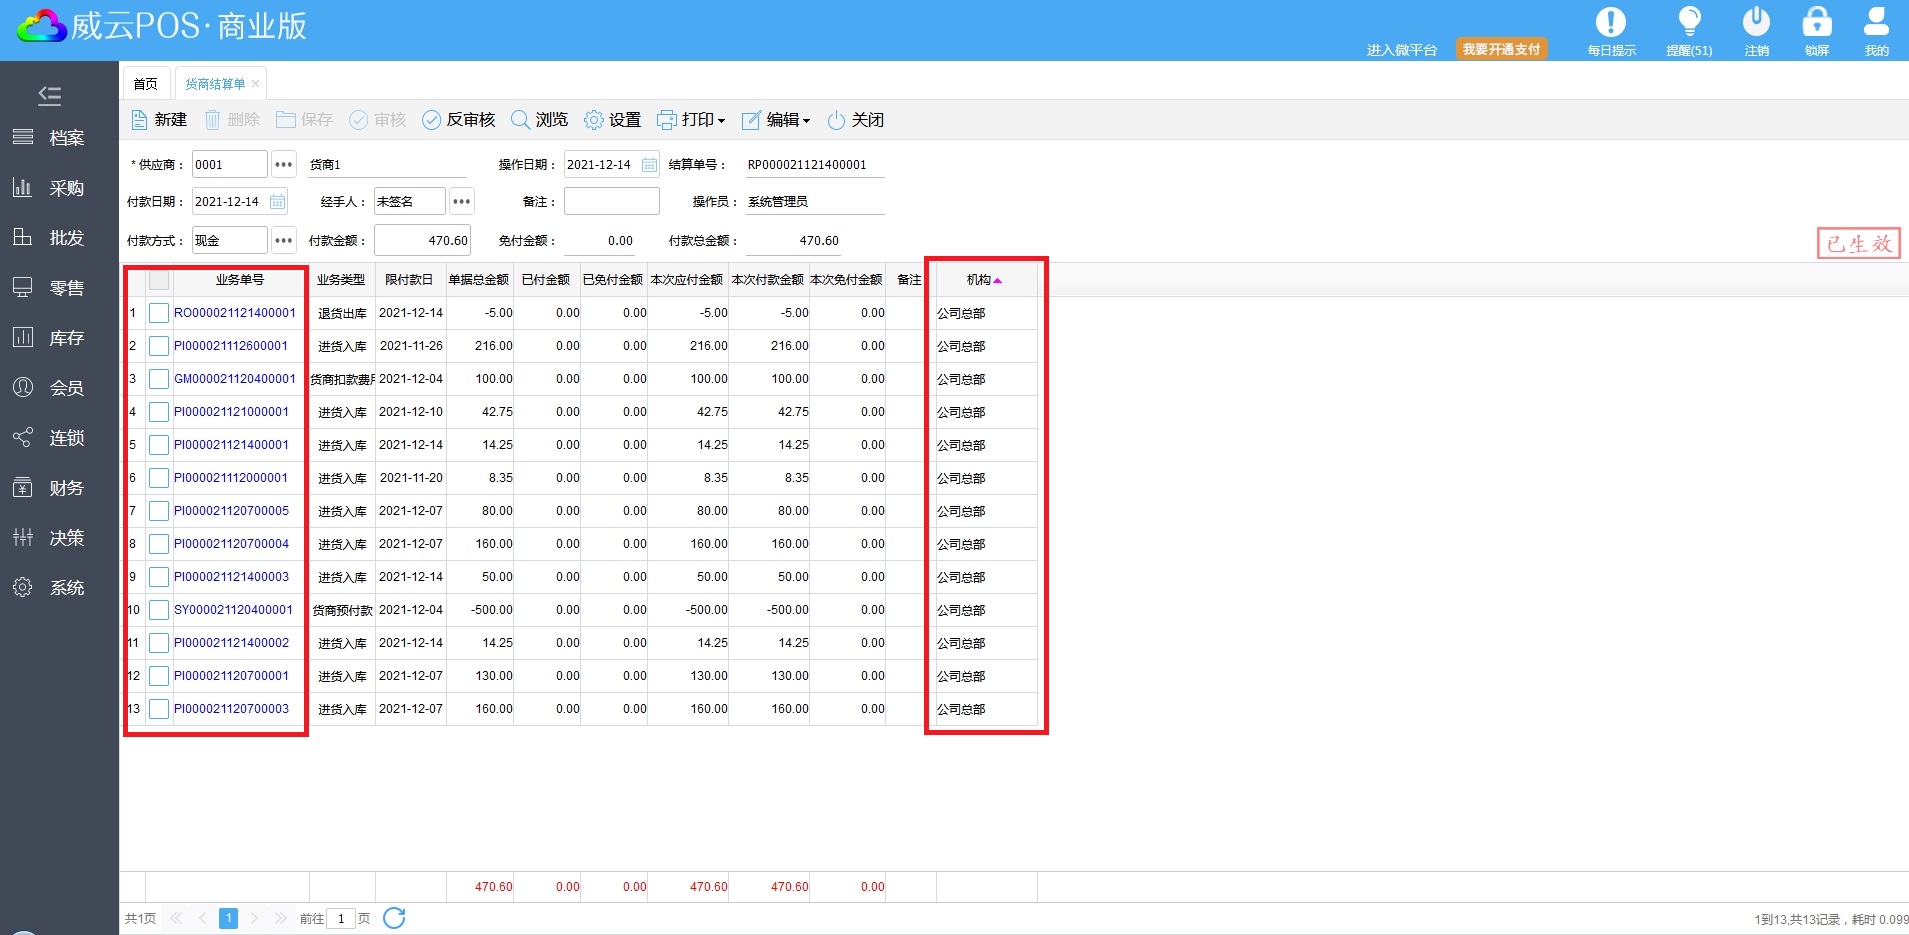Click the 反审核 toolbar button

coord(459,120)
